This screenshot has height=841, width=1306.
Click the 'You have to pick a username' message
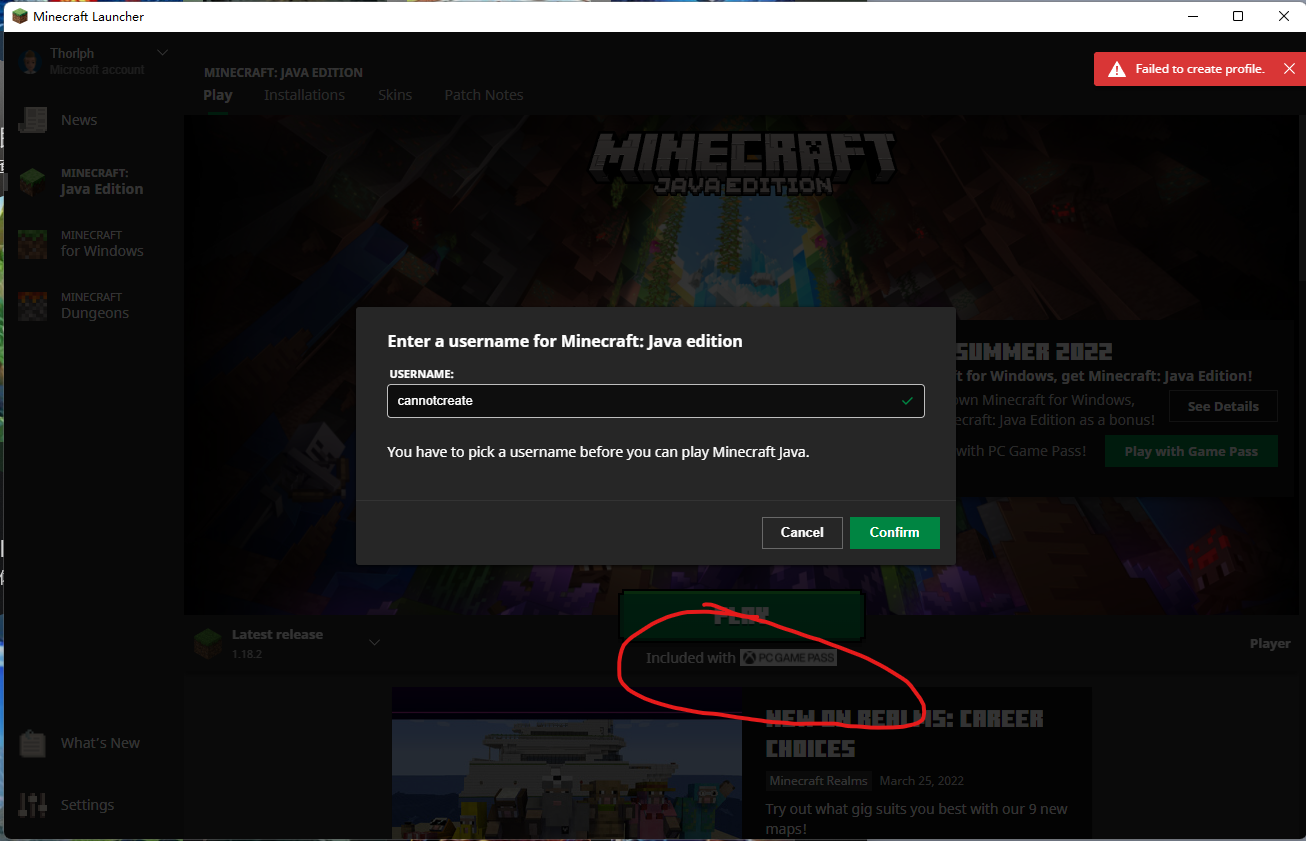click(598, 452)
